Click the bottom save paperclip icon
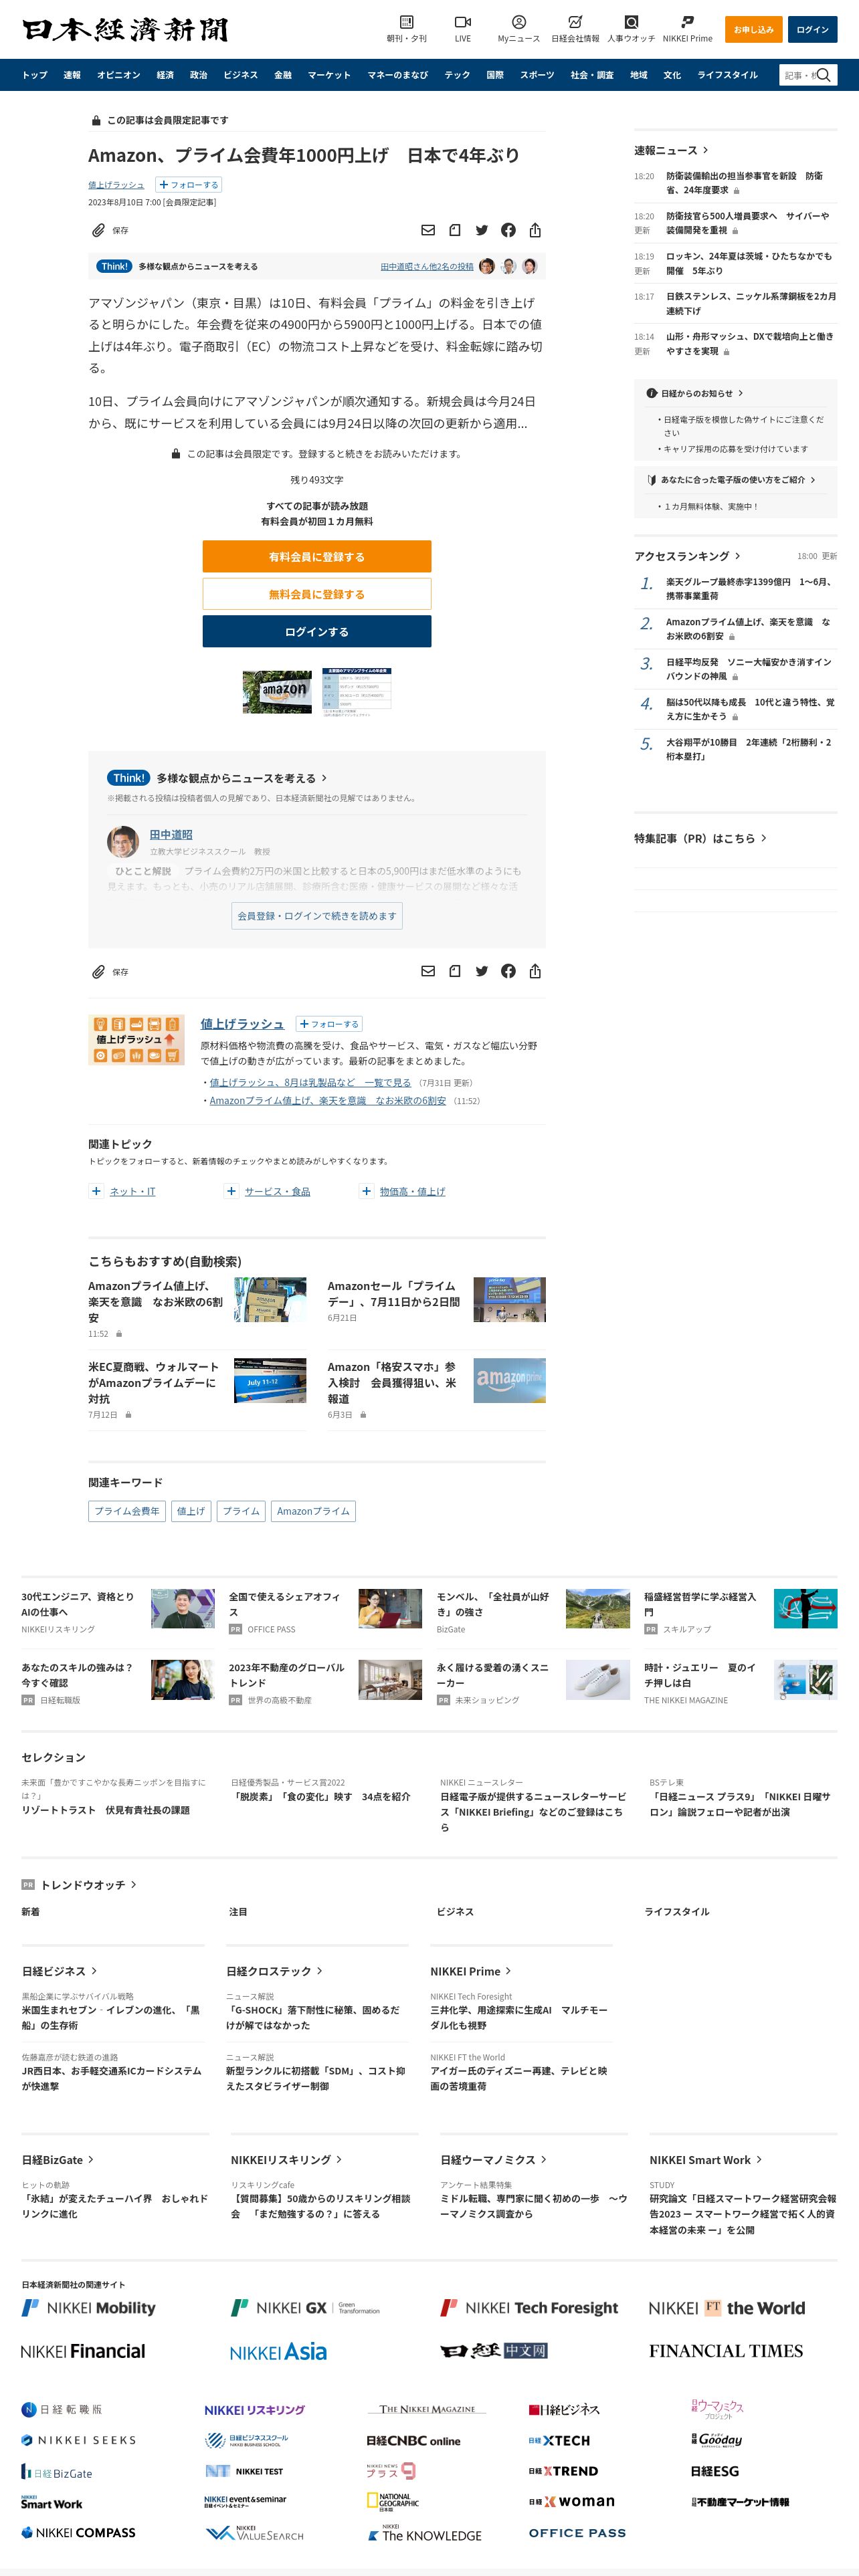Image resolution: width=859 pixels, height=2576 pixels. [x=98, y=971]
